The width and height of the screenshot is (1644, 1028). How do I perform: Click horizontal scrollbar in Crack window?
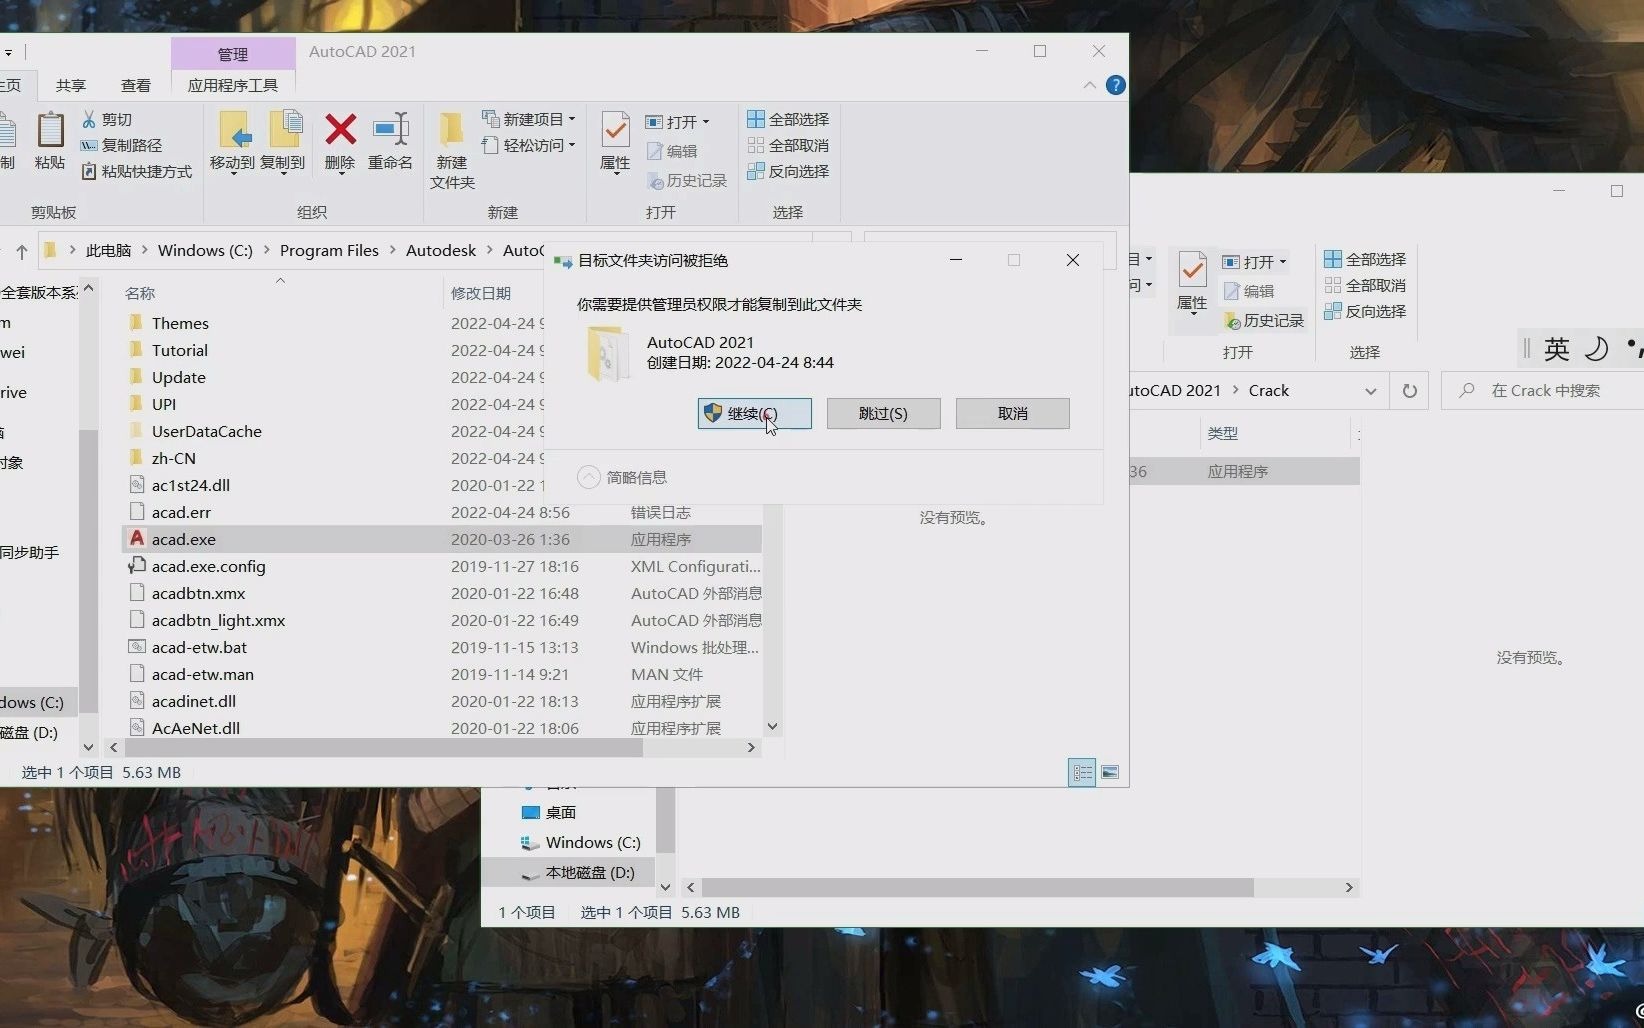point(978,888)
